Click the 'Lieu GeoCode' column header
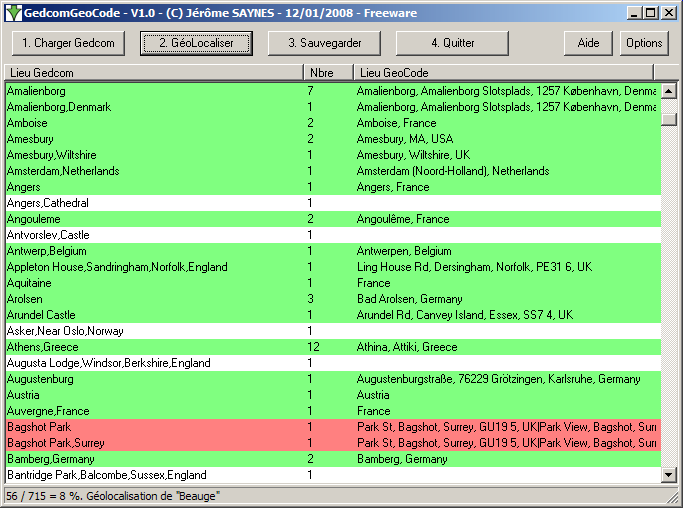The height and width of the screenshot is (508, 683). click(x=503, y=73)
